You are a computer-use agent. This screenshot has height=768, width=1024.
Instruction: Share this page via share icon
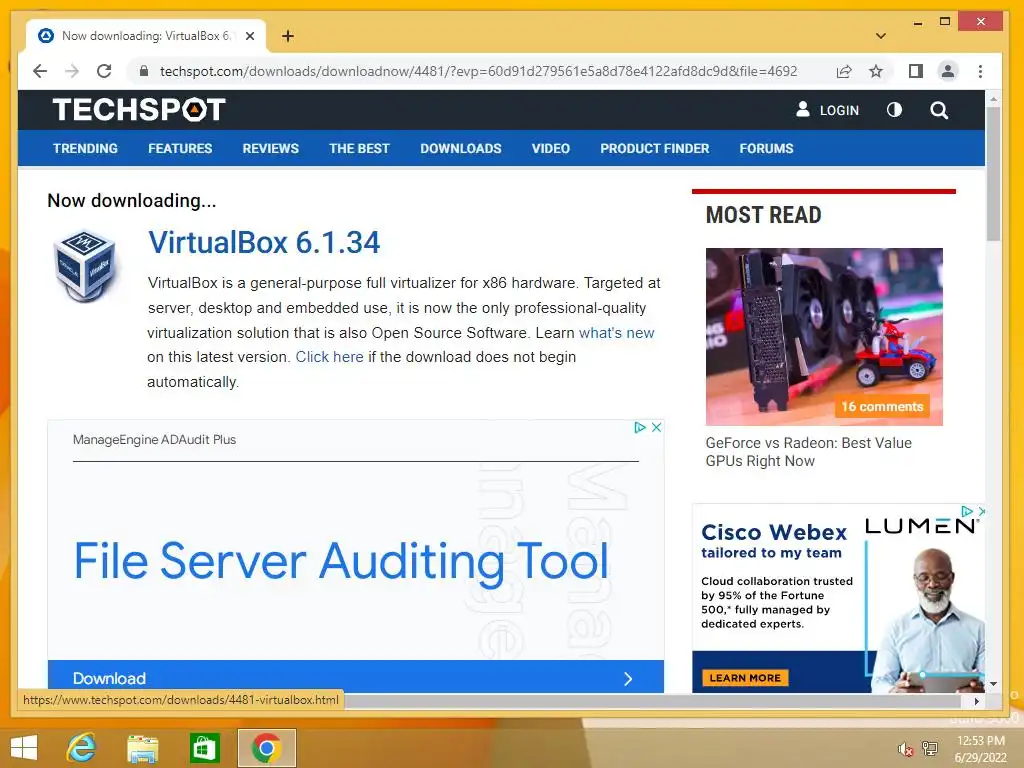[844, 71]
